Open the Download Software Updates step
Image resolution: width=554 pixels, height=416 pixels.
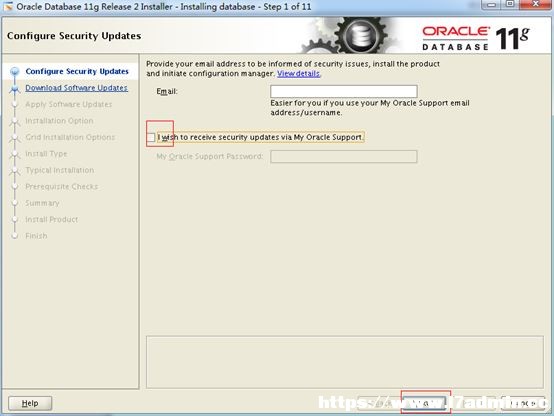coord(76,88)
